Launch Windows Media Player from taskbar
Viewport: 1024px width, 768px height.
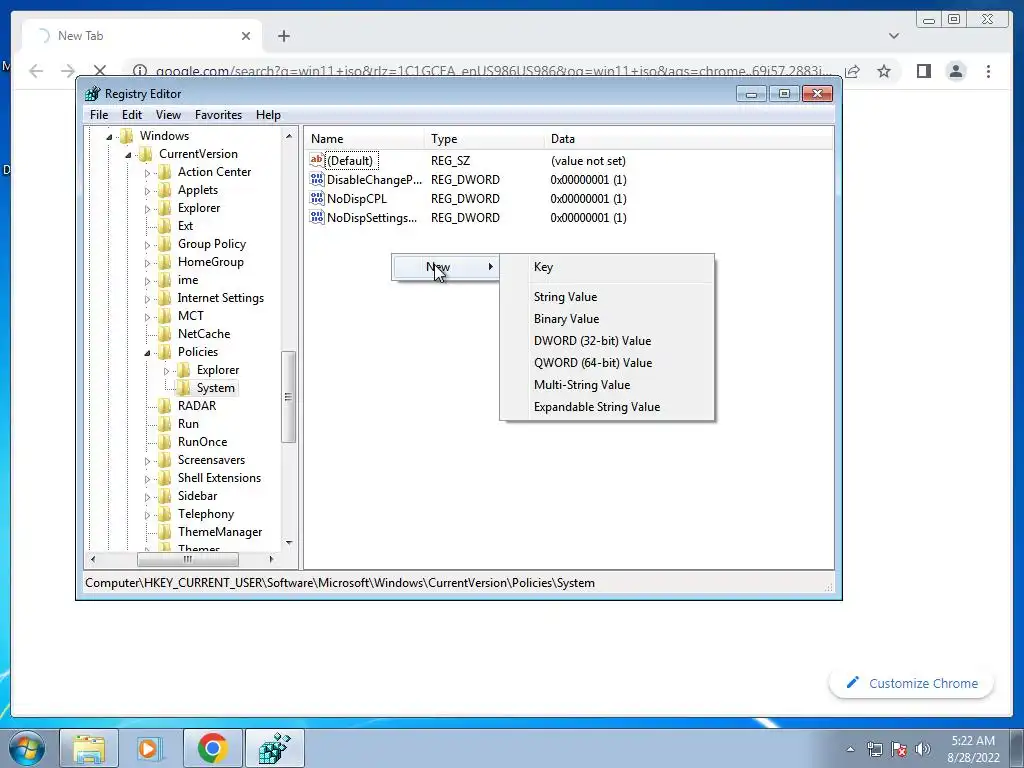(x=148, y=748)
